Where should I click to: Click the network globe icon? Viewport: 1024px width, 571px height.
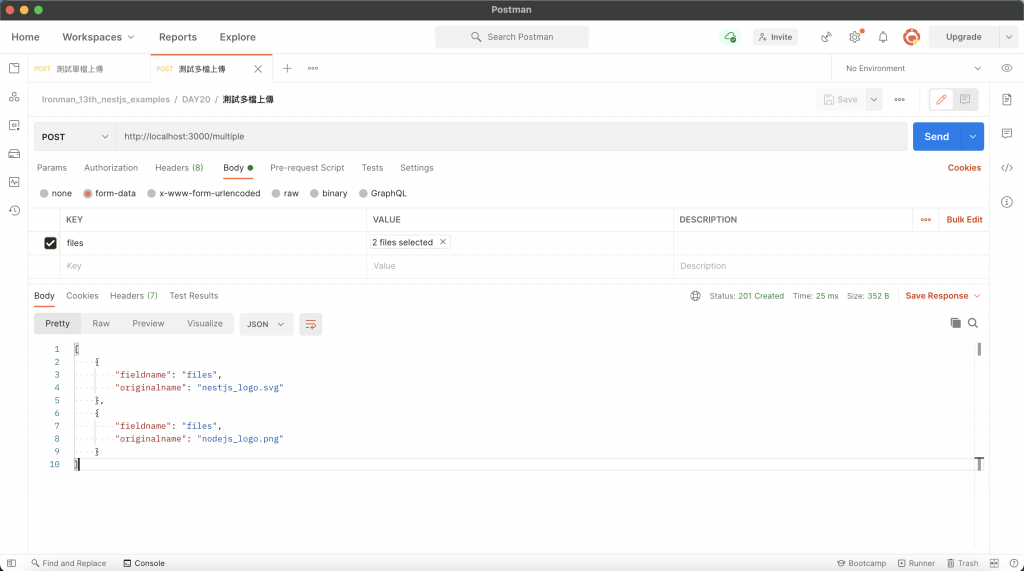[x=695, y=296]
